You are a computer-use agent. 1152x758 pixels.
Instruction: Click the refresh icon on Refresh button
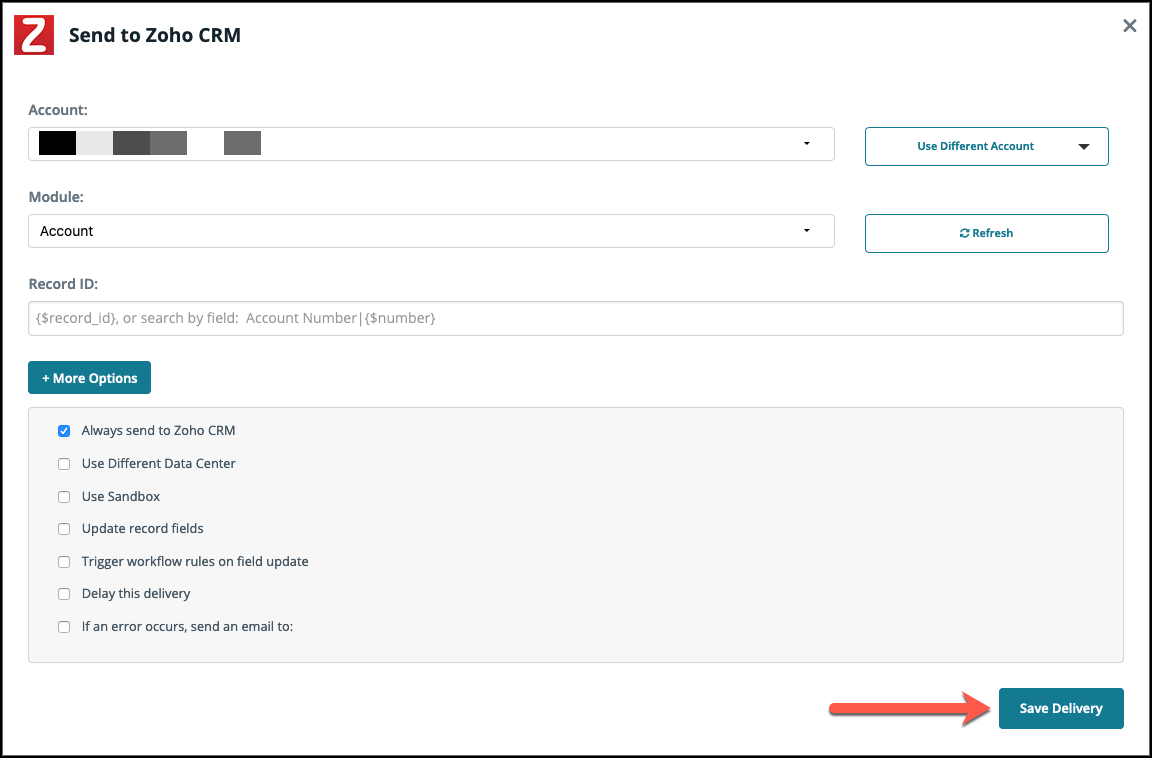click(964, 233)
